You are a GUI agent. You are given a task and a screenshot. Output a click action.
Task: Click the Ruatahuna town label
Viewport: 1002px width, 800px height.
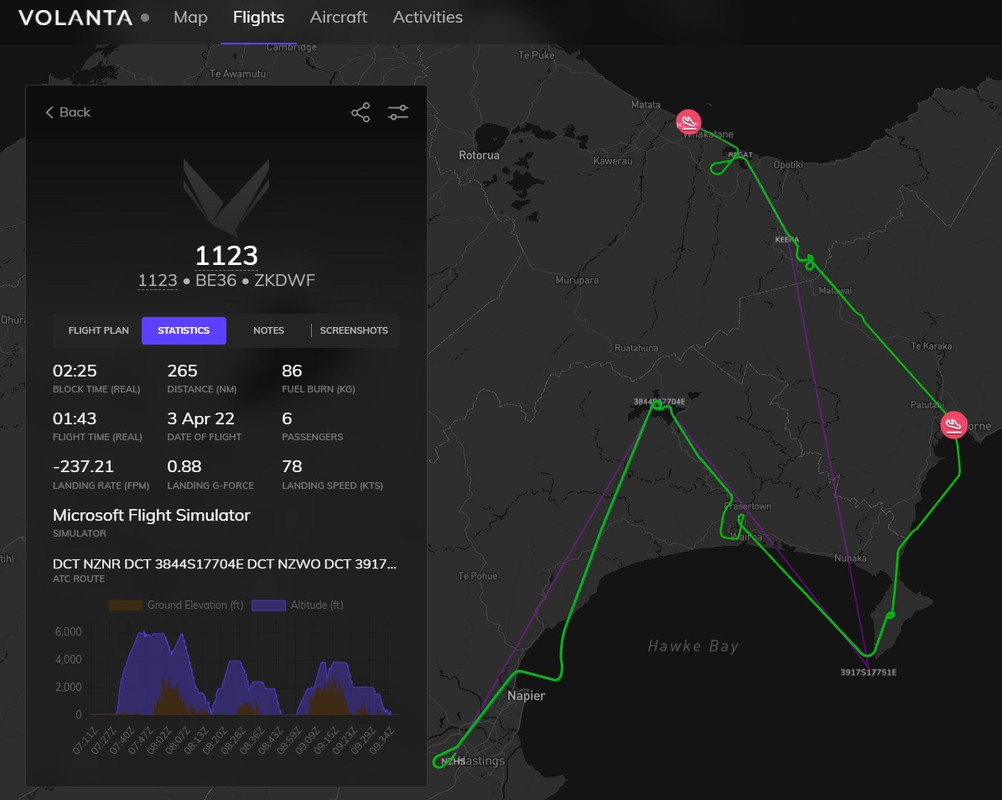point(636,348)
